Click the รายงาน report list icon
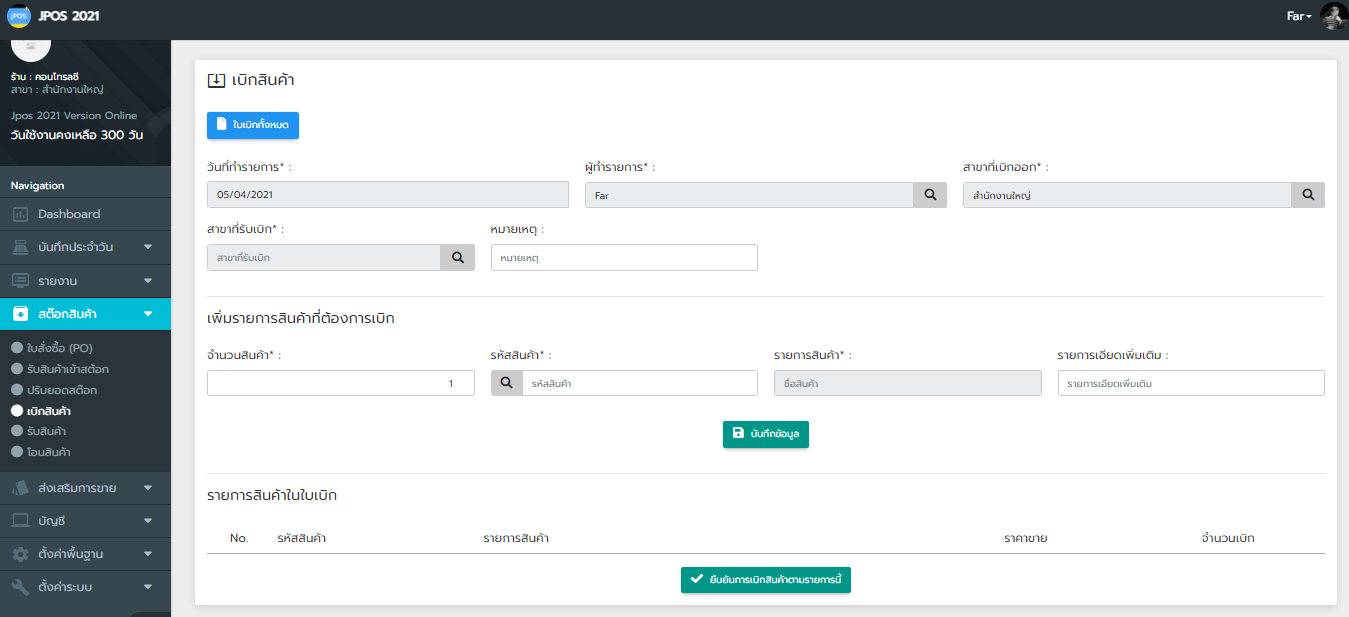Image resolution: width=1349 pixels, height=617 pixels. click(20, 281)
